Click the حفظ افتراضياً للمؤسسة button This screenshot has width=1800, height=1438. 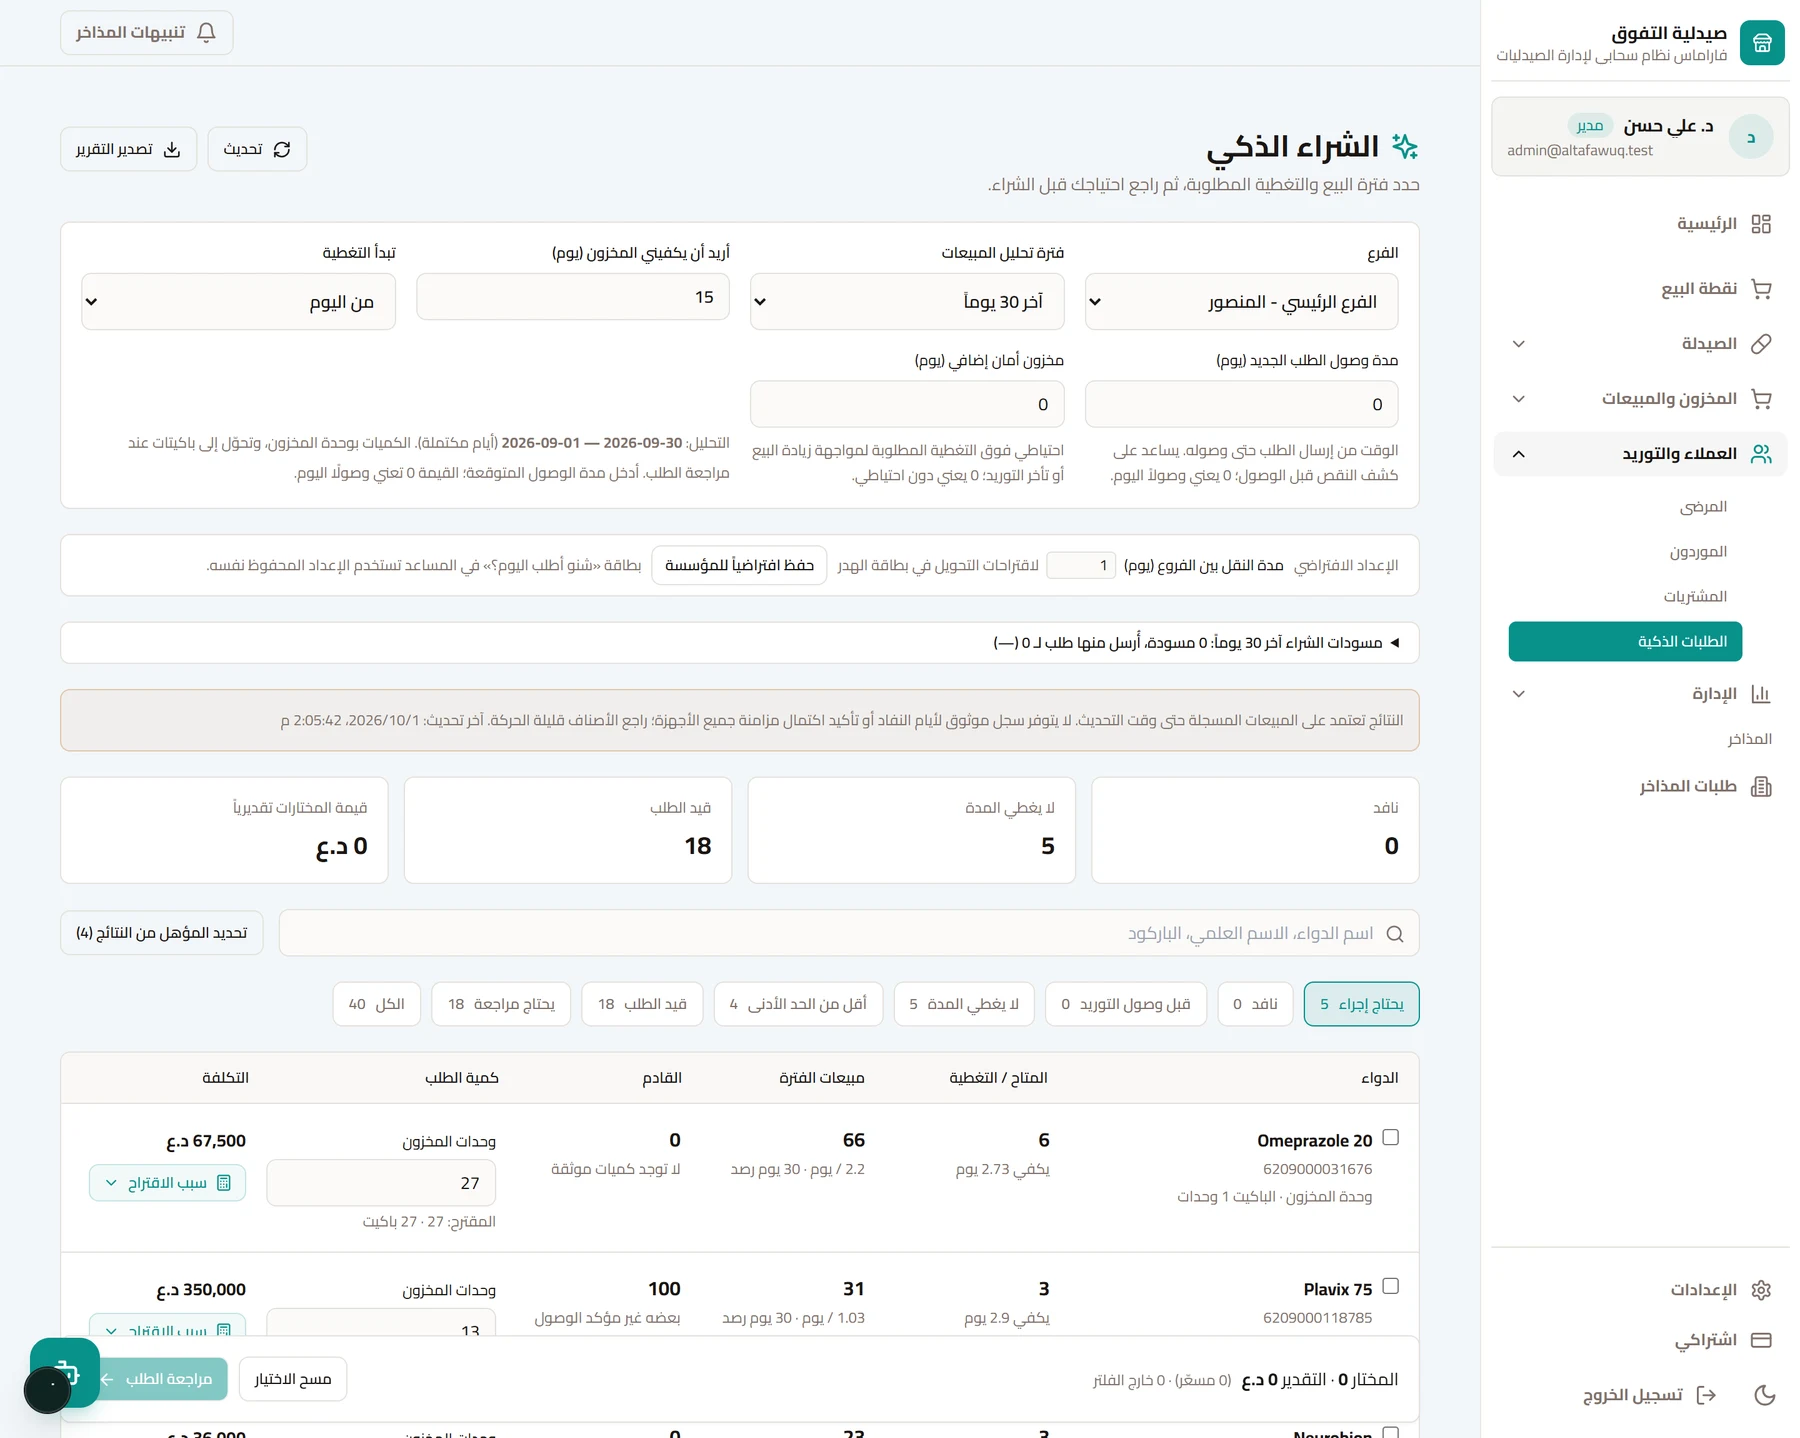click(739, 566)
